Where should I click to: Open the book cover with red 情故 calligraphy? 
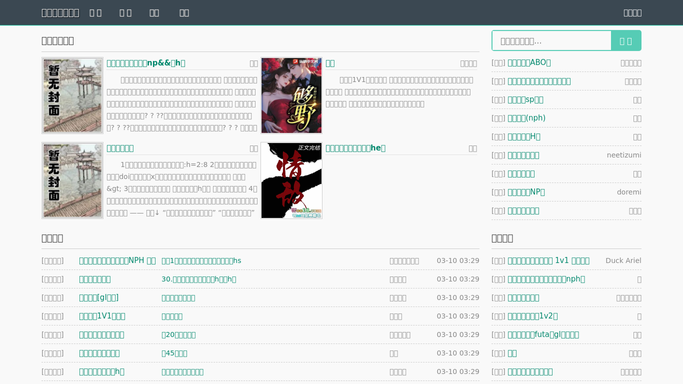click(x=291, y=180)
